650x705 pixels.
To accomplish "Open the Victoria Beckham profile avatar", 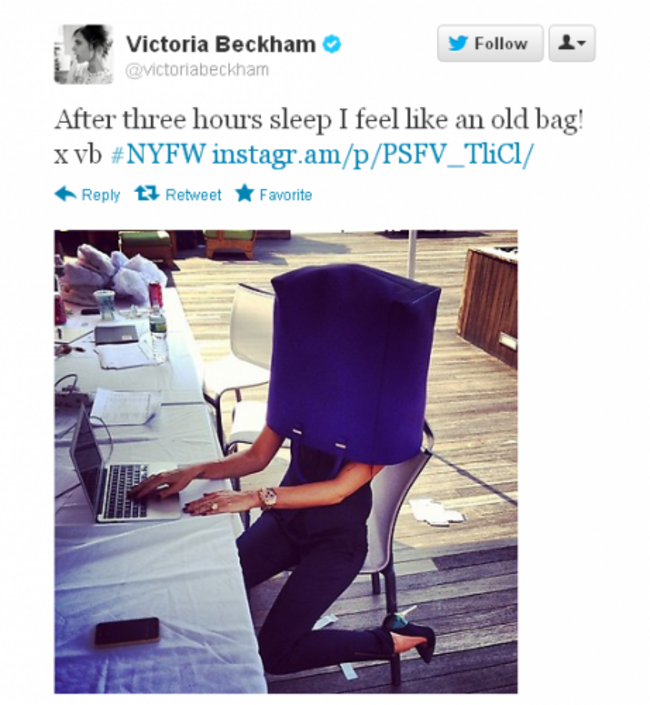I will tap(84, 54).
